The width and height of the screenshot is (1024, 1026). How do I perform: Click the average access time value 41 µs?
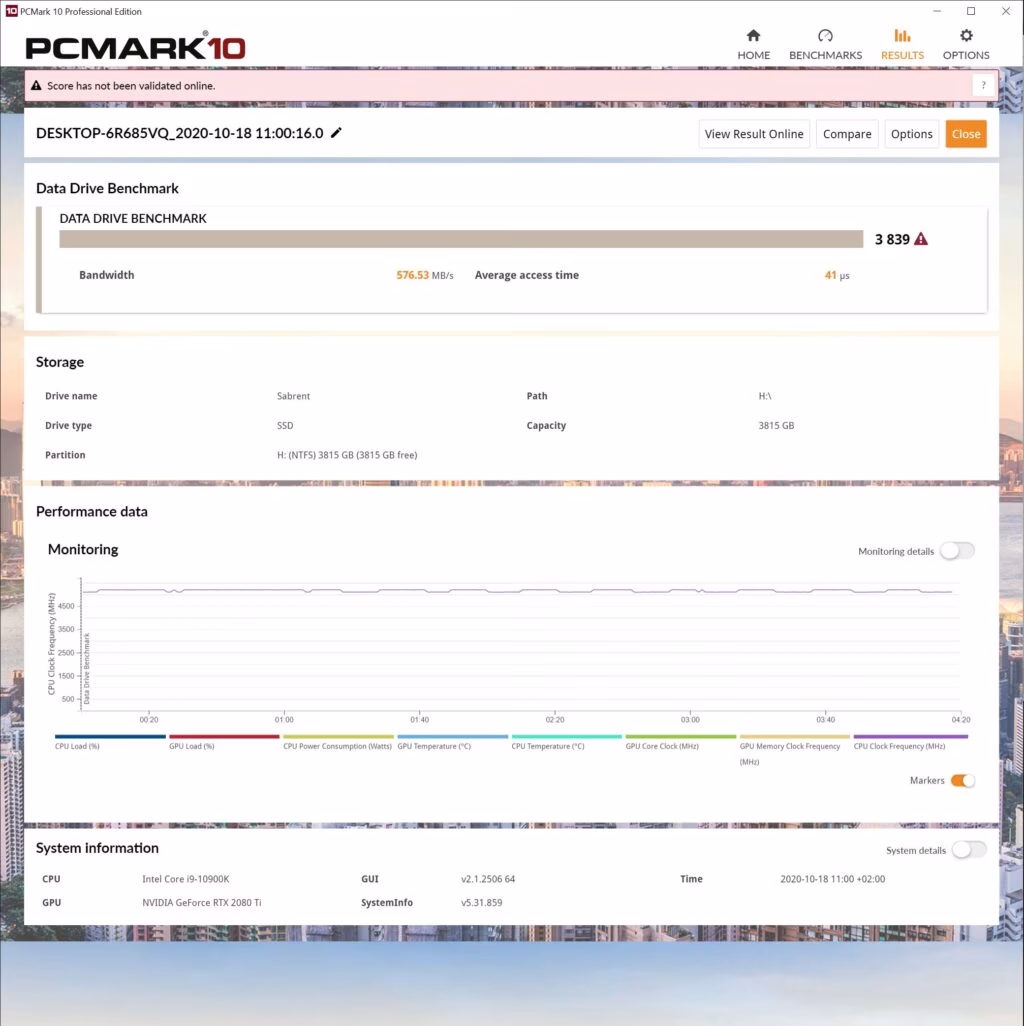coord(837,275)
